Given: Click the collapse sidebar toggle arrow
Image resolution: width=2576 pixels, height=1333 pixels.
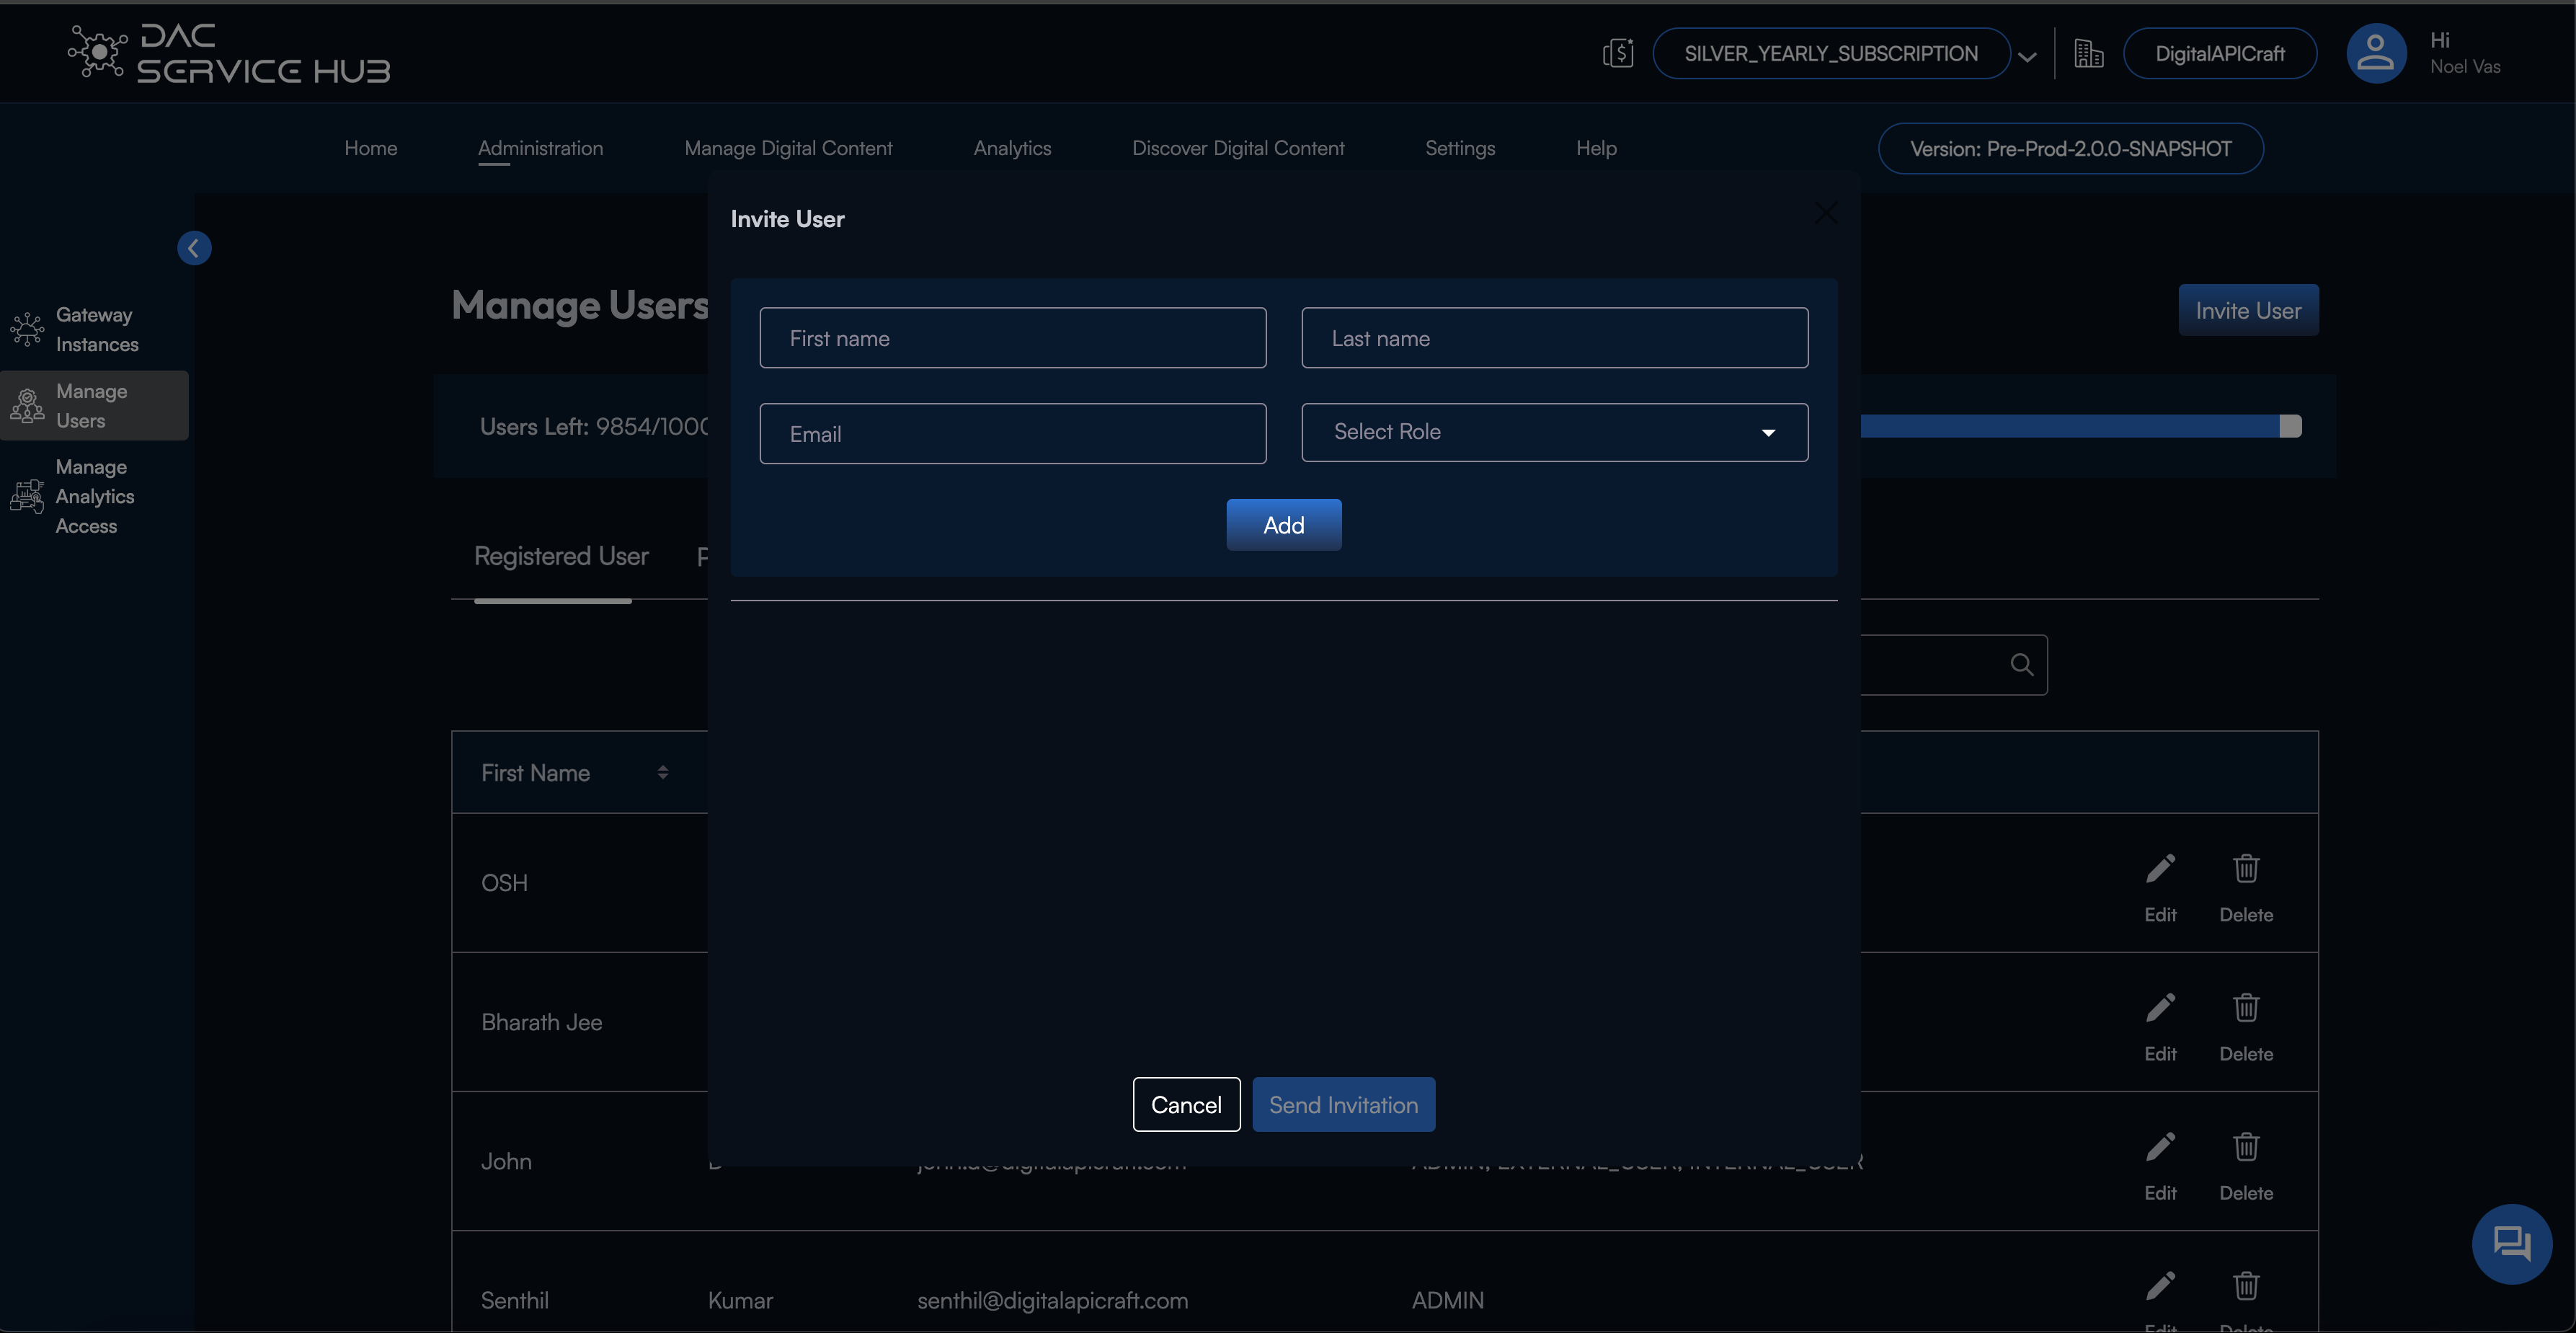Looking at the screenshot, I should click(x=195, y=247).
